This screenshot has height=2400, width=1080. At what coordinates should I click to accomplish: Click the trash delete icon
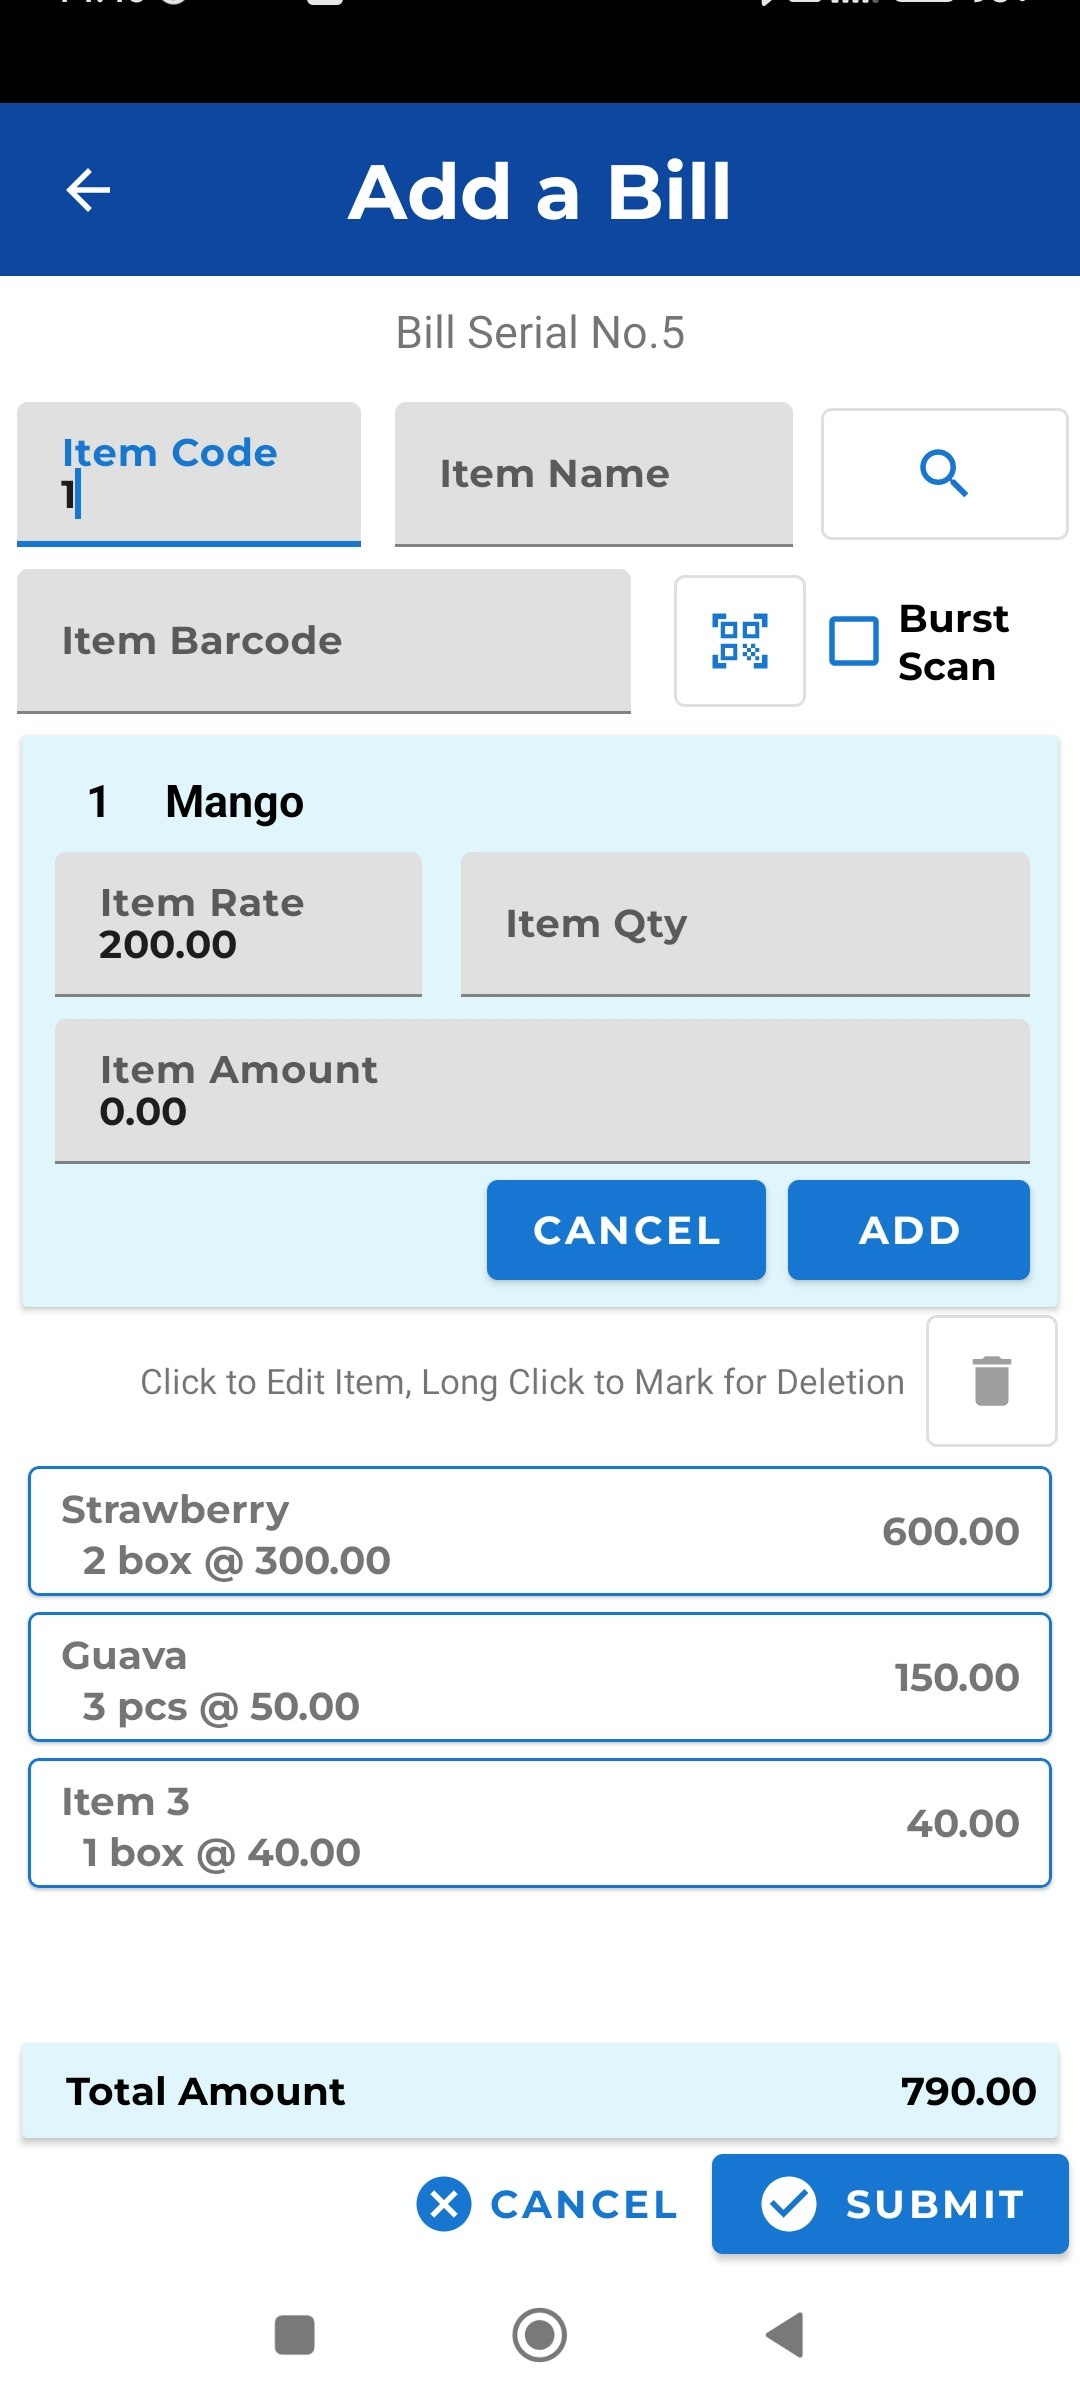coord(992,1381)
